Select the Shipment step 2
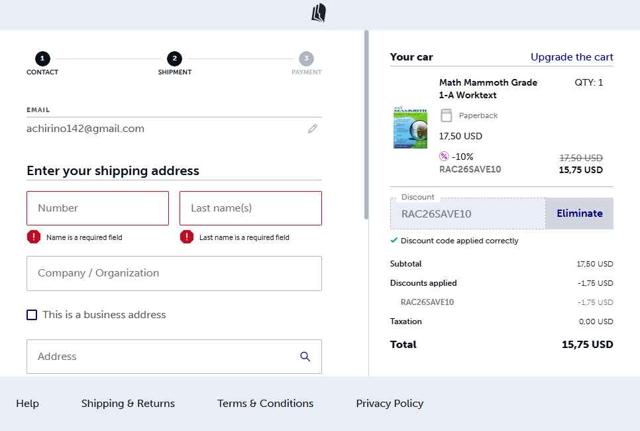The width and height of the screenshot is (640, 431). (x=174, y=59)
